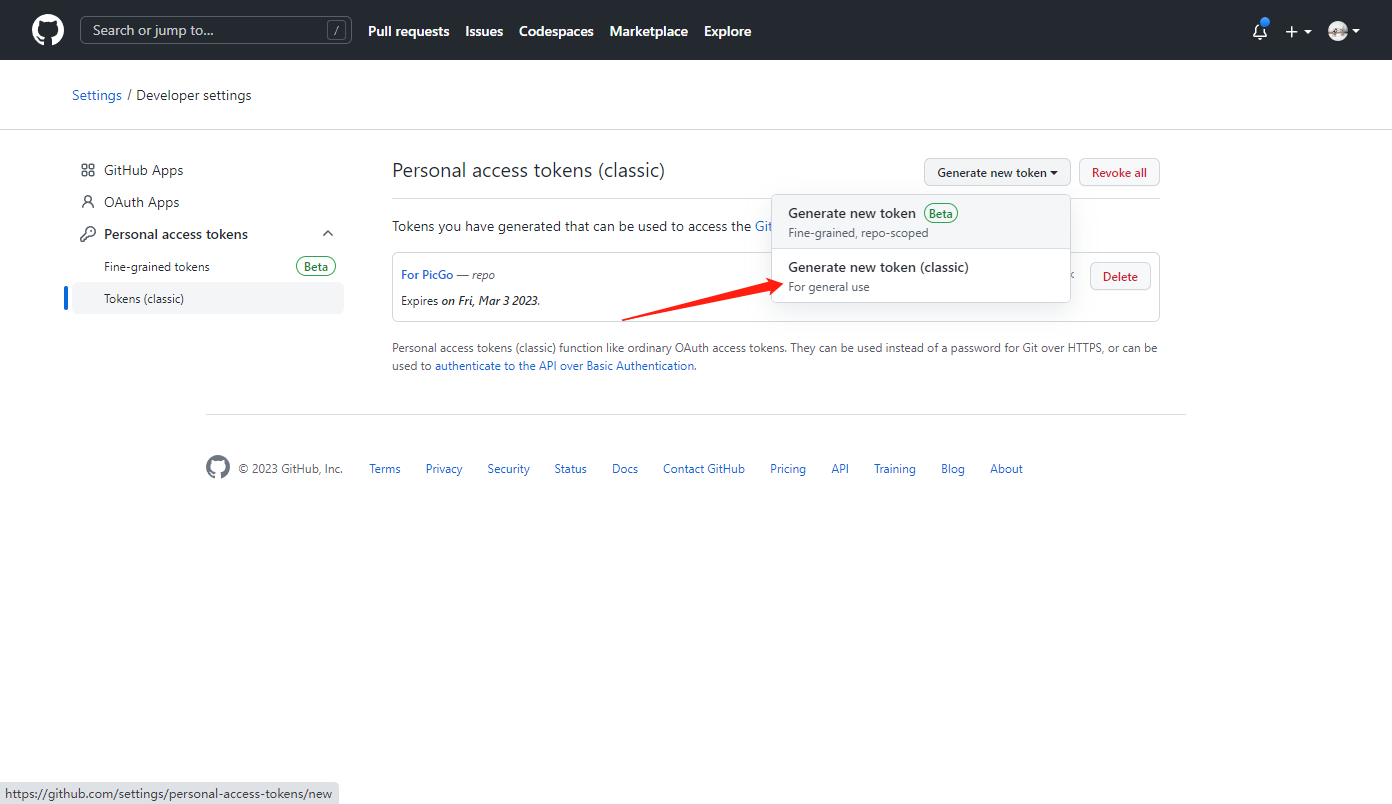
Task: Click the Expires on Fri, Mar 3 2023 text
Action: click(471, 300)
